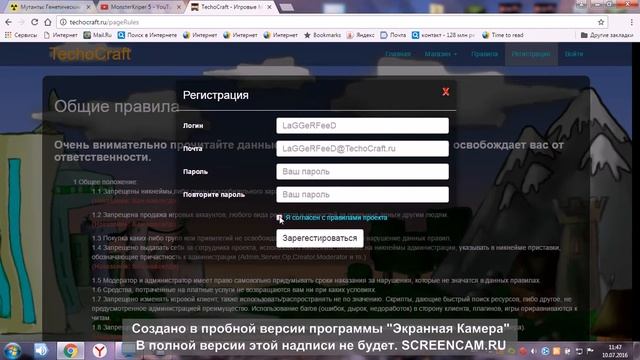Viewport: 640px width, 360px height.
Task: Open the Mail.Ru bookmark
Action: [98, 35]
